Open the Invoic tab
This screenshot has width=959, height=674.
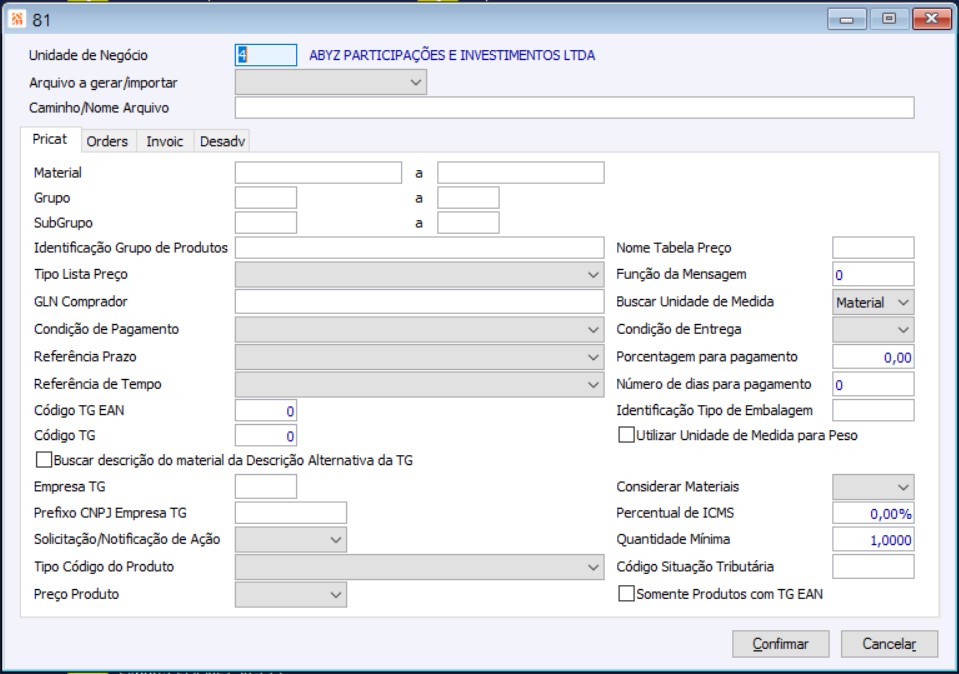165,141
